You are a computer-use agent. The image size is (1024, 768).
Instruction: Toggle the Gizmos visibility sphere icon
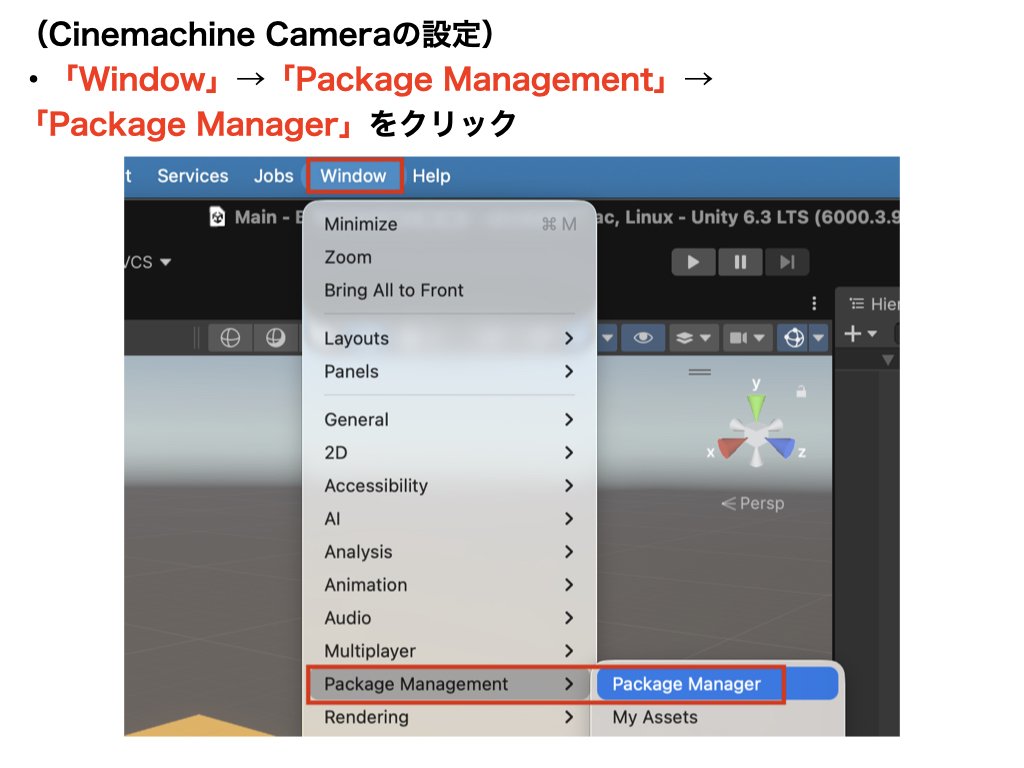(x=794, y=338)
